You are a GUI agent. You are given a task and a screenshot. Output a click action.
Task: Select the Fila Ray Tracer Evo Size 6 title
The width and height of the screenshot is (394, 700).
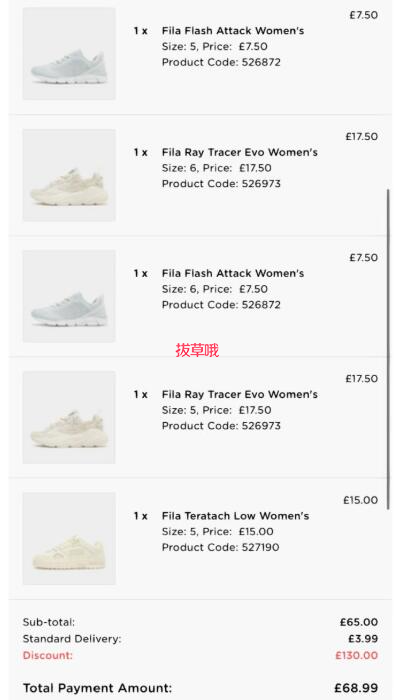pos(240,152)
